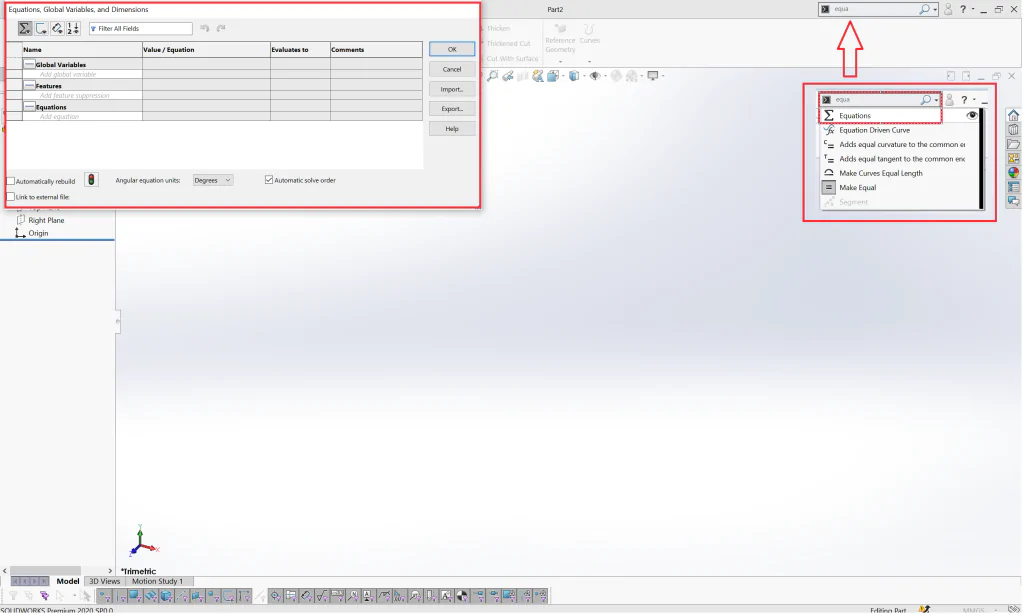Collapse the Features section in the table
This screenshot has width=1024, height=615.
[x=29, y=85]
